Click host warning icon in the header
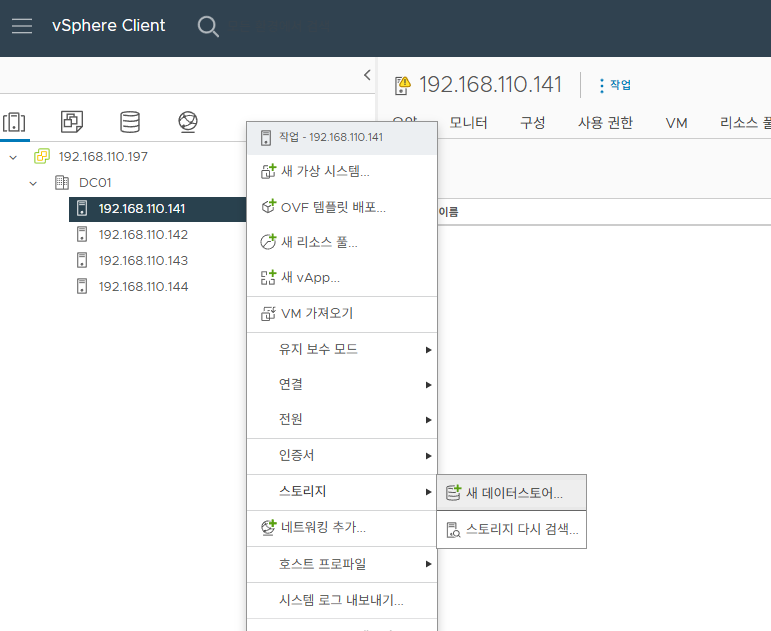This screenshot has width=771, height=631. (402, 85)
